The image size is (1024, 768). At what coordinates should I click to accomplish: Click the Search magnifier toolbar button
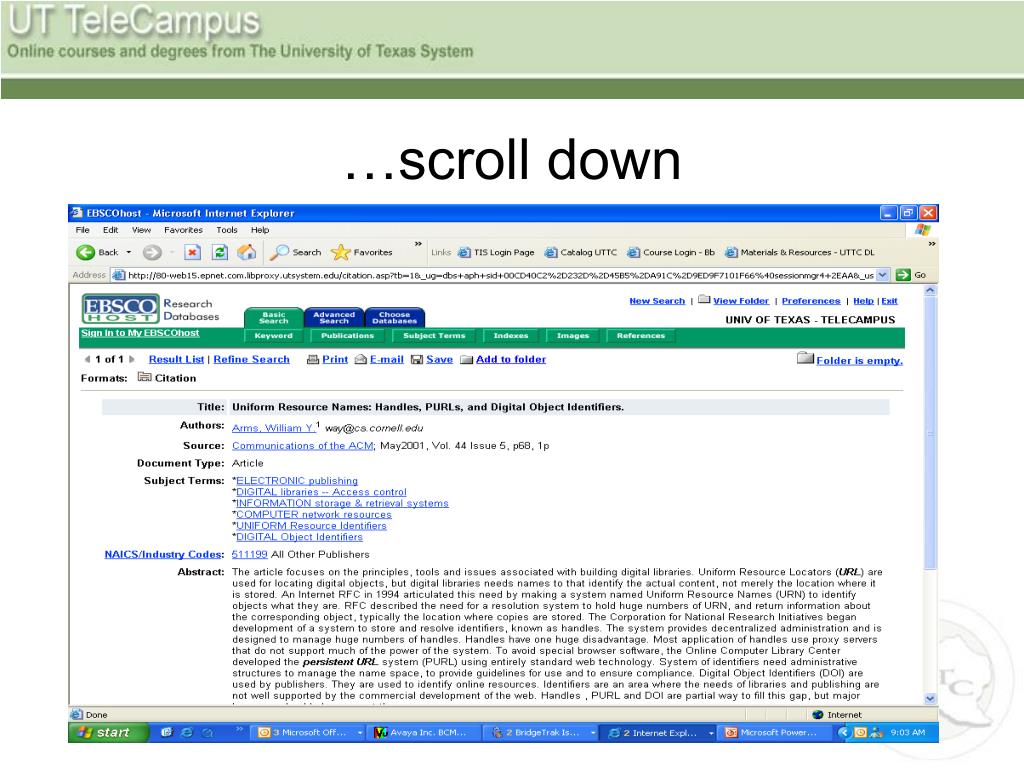click(x=296, y=252)
